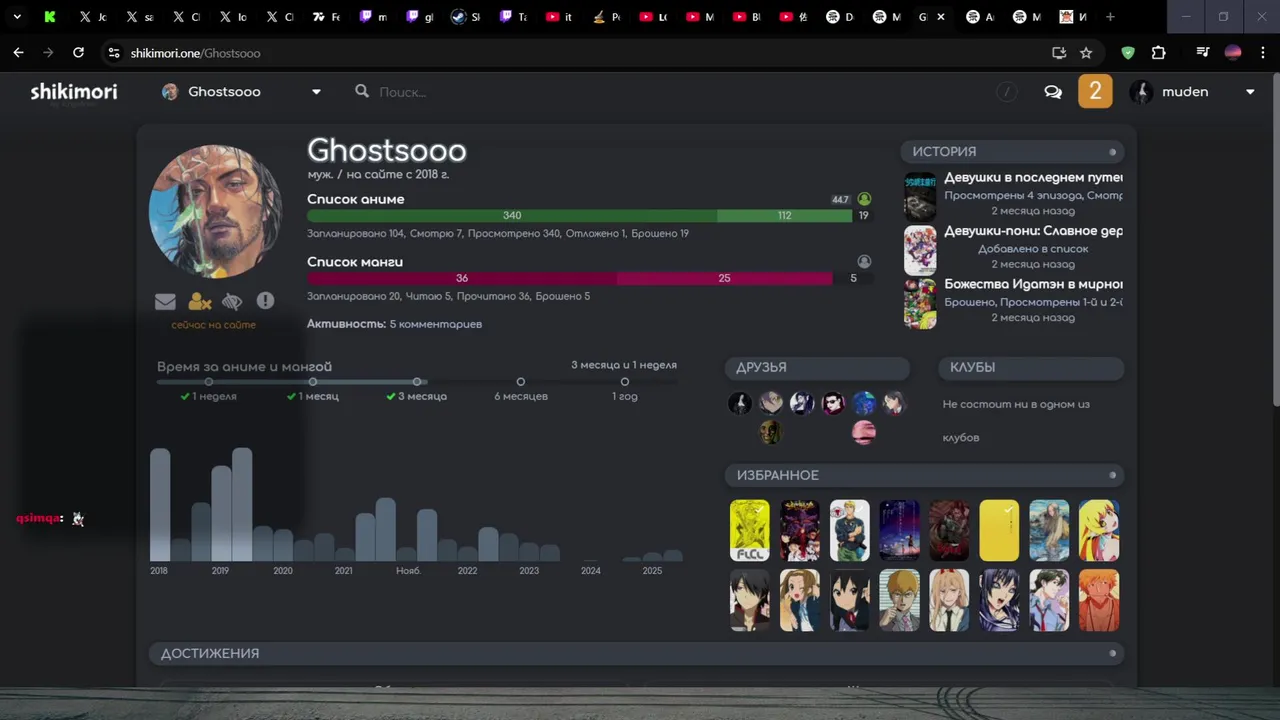Click the search magnifier icon
The width and height of the screenshot is (1280, 720).
(362, 92)
